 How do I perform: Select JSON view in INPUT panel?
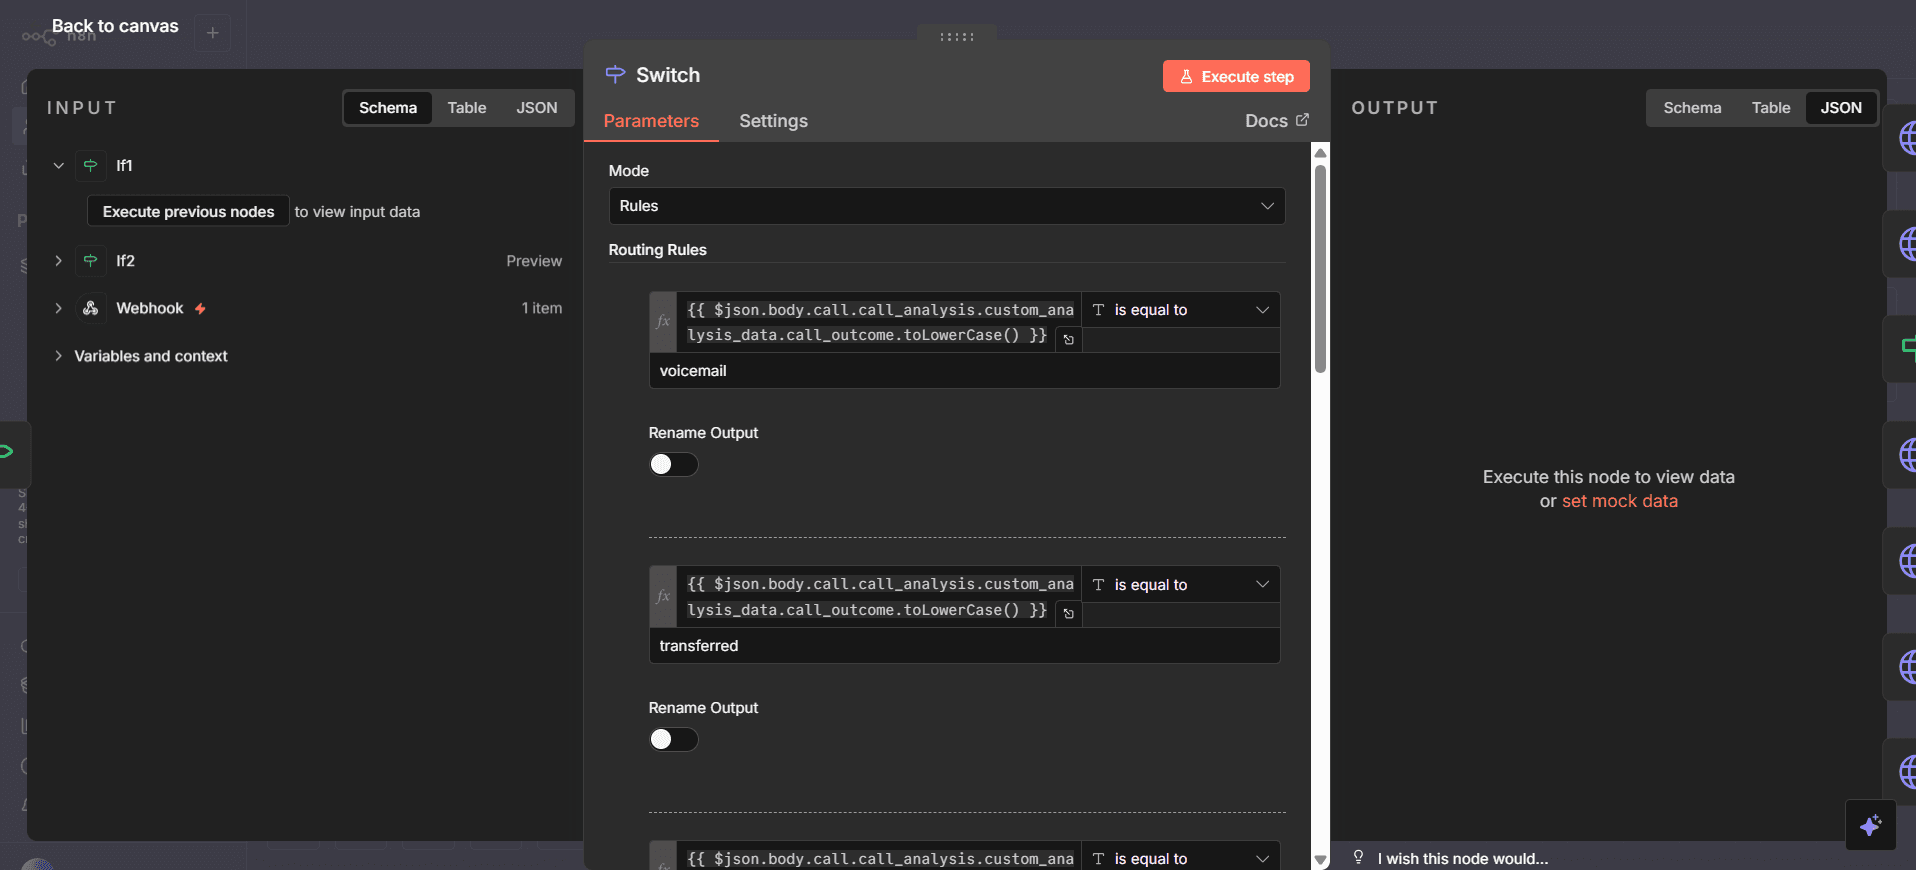pos(537,108)
